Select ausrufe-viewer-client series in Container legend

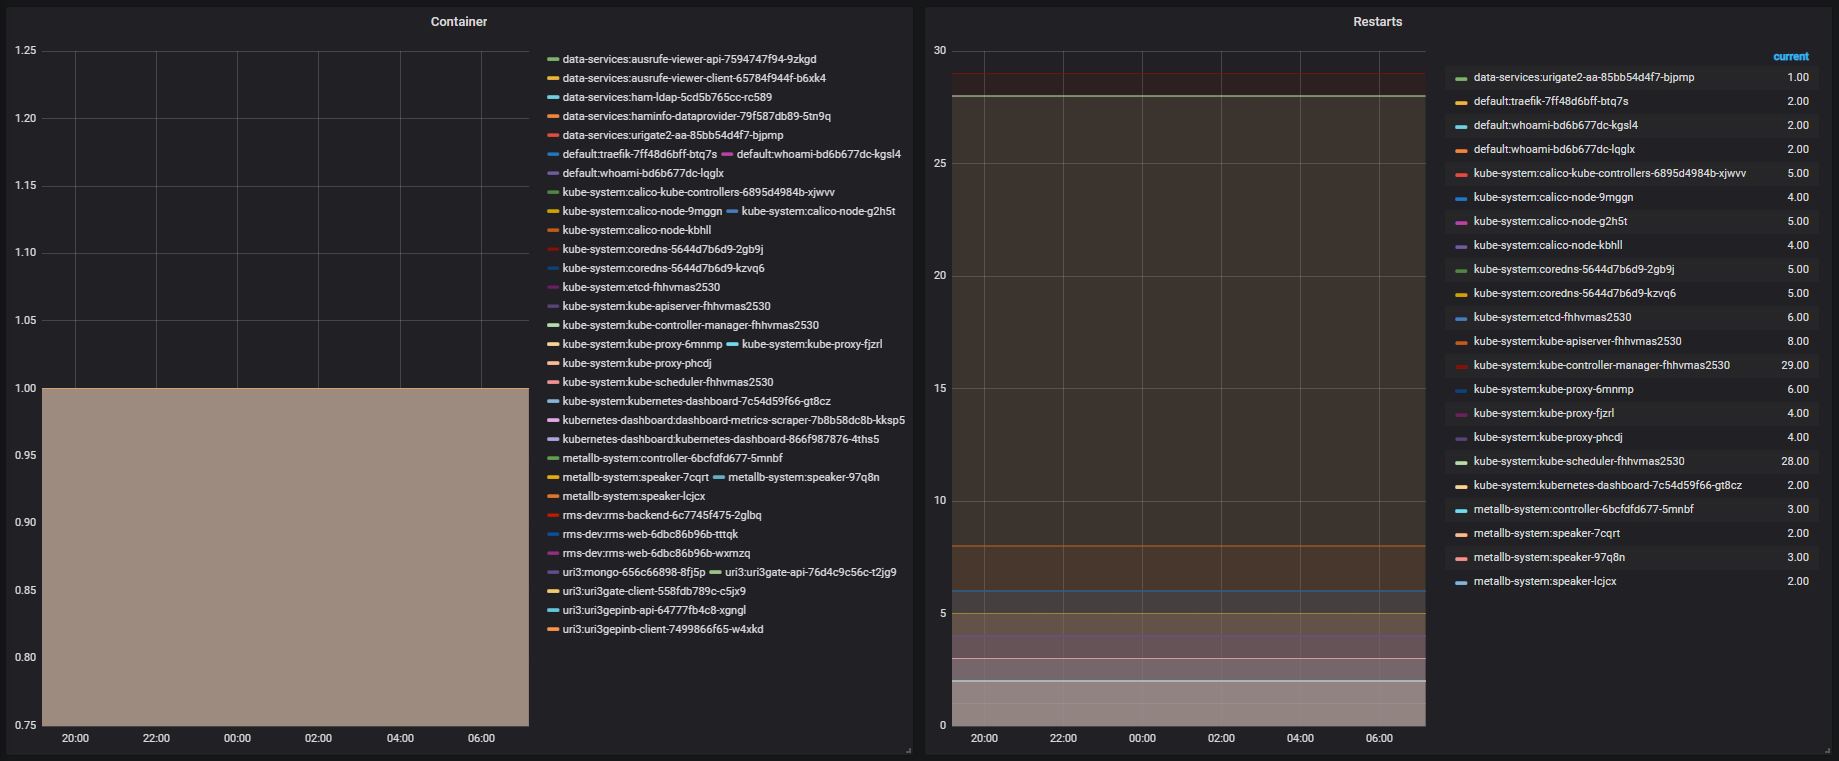(x=694, y=78)
